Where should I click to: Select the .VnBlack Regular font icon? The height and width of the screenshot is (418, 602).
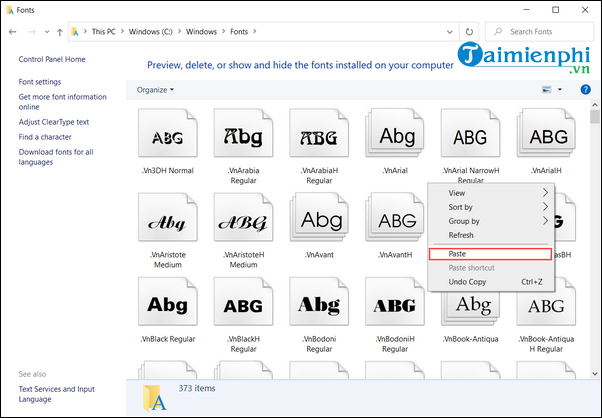[x=168, y=302]
